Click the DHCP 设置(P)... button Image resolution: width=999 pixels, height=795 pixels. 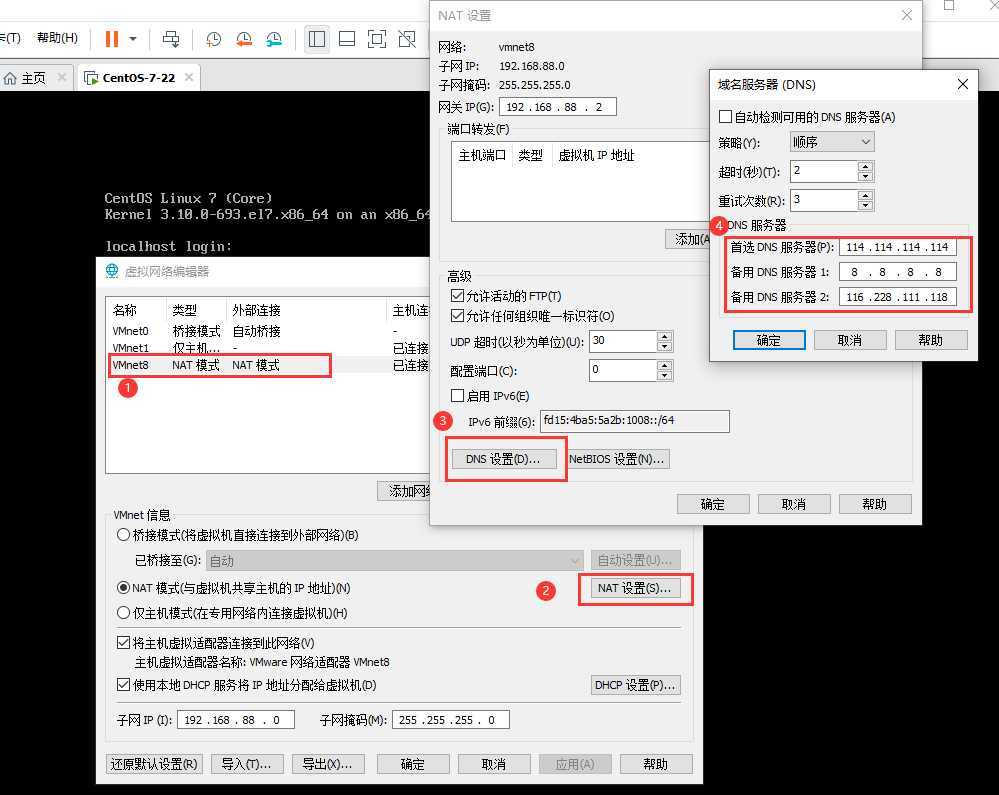point(635,685)
